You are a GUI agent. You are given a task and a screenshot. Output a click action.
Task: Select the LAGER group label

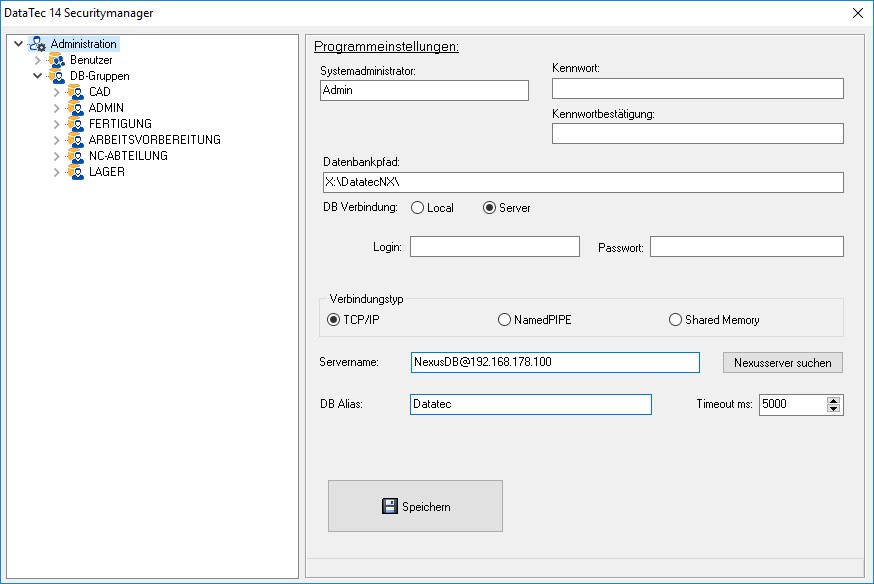click(x=107, y=172)
